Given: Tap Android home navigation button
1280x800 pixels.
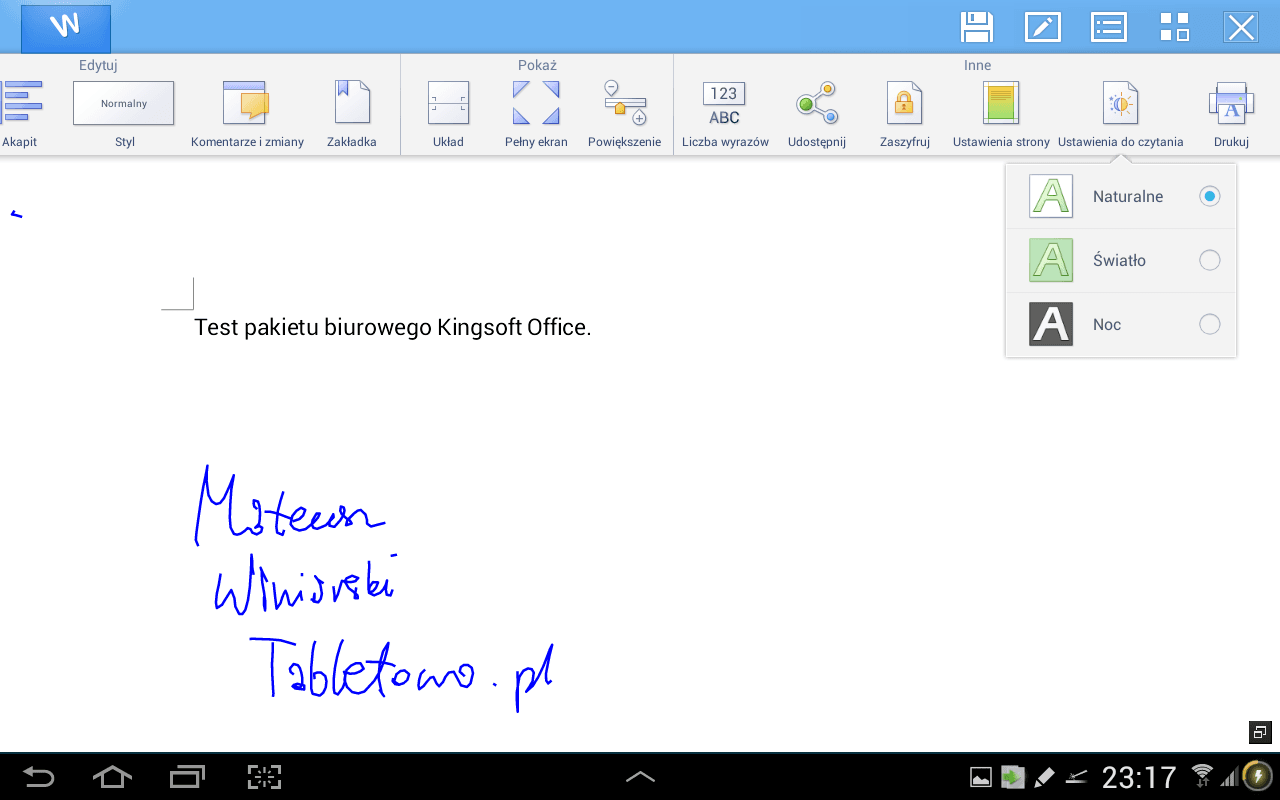Looking at the screenshot, I should (112, 777).
